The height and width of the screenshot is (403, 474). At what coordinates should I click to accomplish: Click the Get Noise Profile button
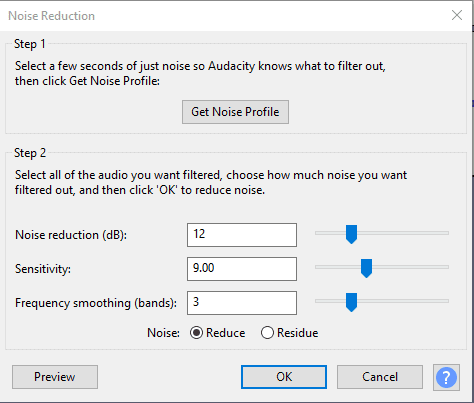(x=235, y=112)
